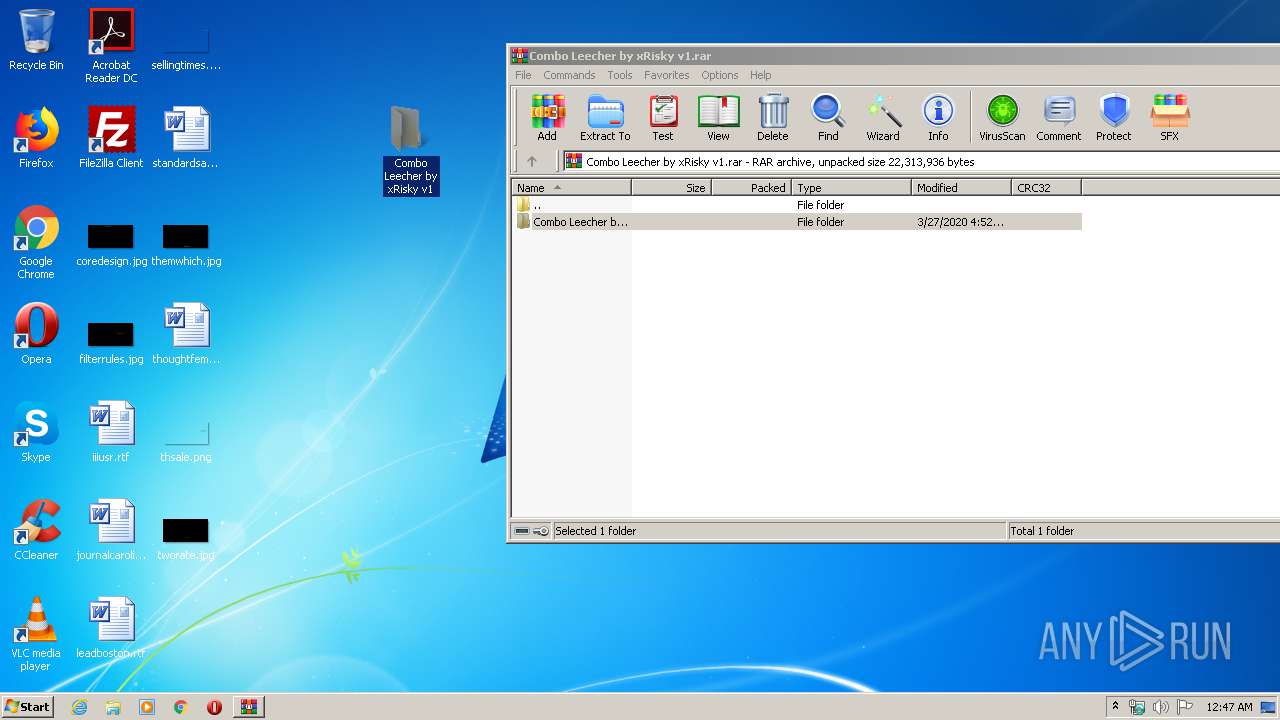Select the thoughtfem... Word document
This screenshot has width=1280, height=720.
[x=186, y=334]
